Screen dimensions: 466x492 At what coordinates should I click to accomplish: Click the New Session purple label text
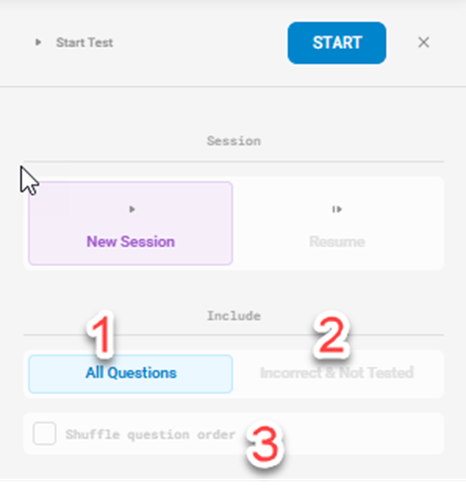130,241
